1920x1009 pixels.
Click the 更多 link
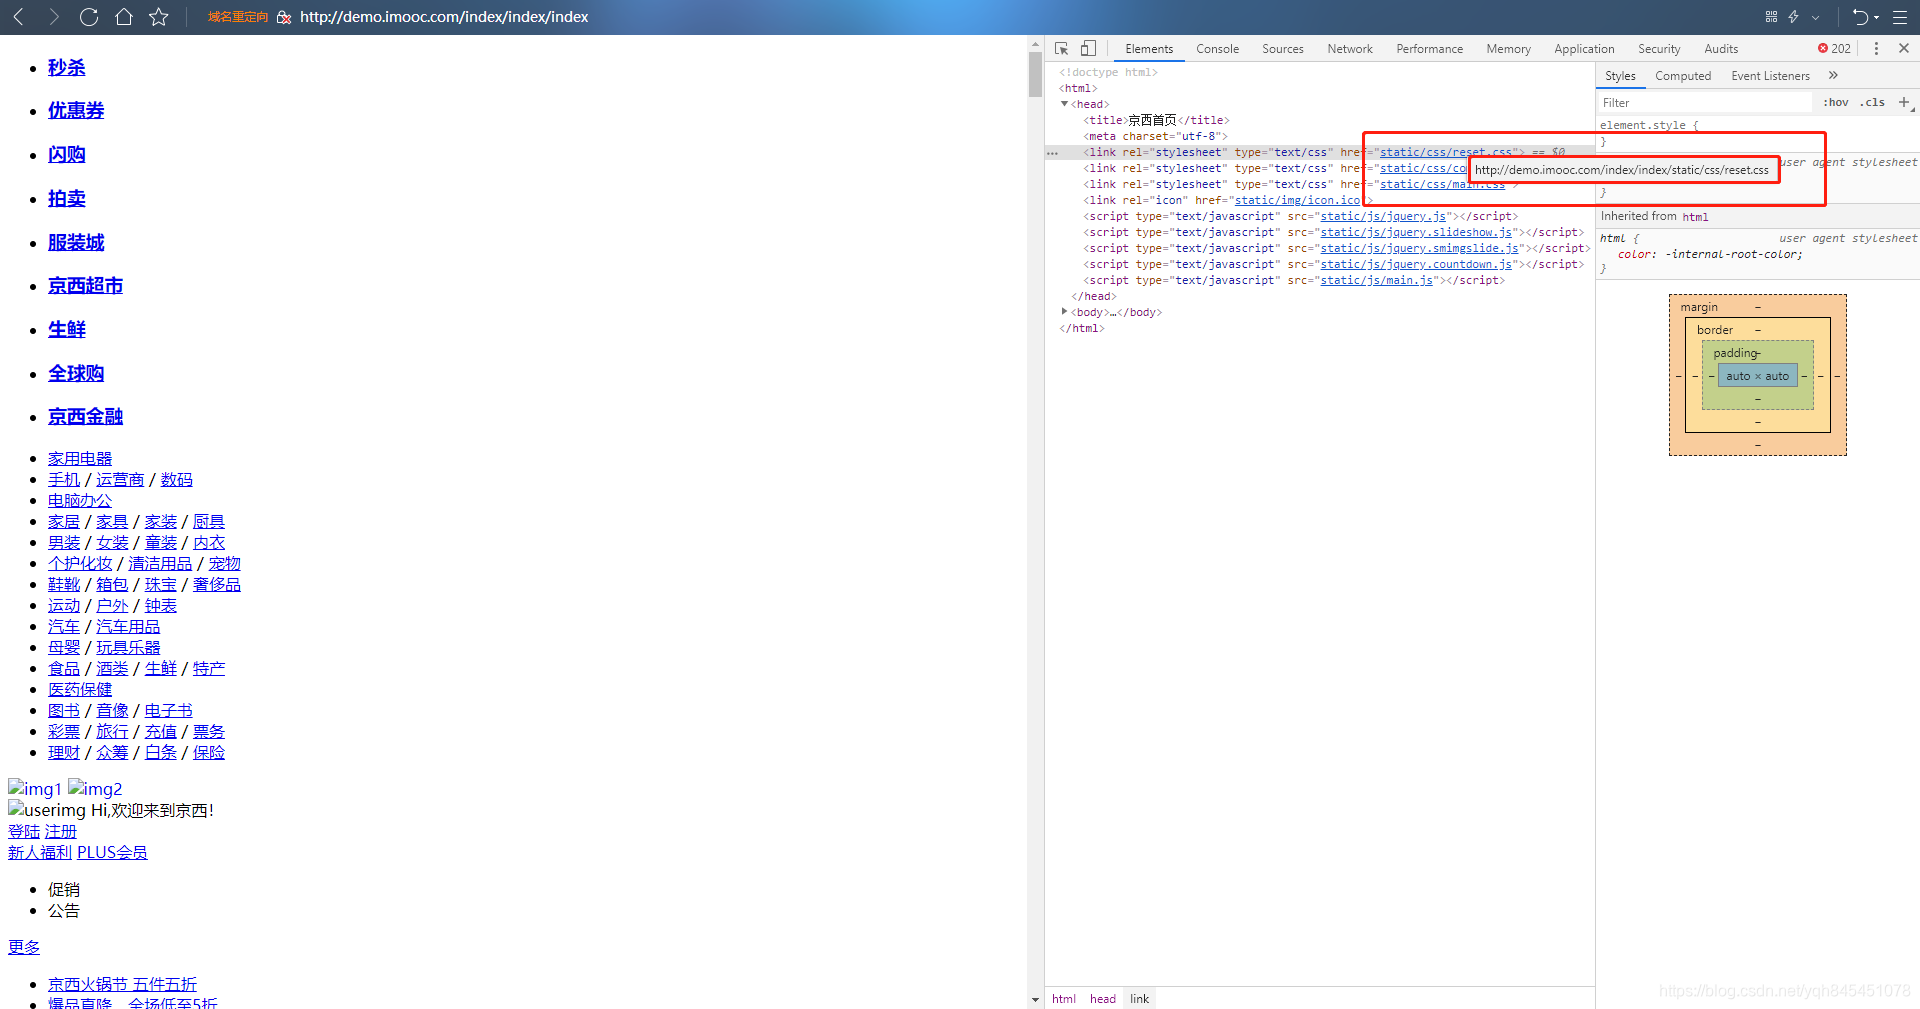coord(24,947)
